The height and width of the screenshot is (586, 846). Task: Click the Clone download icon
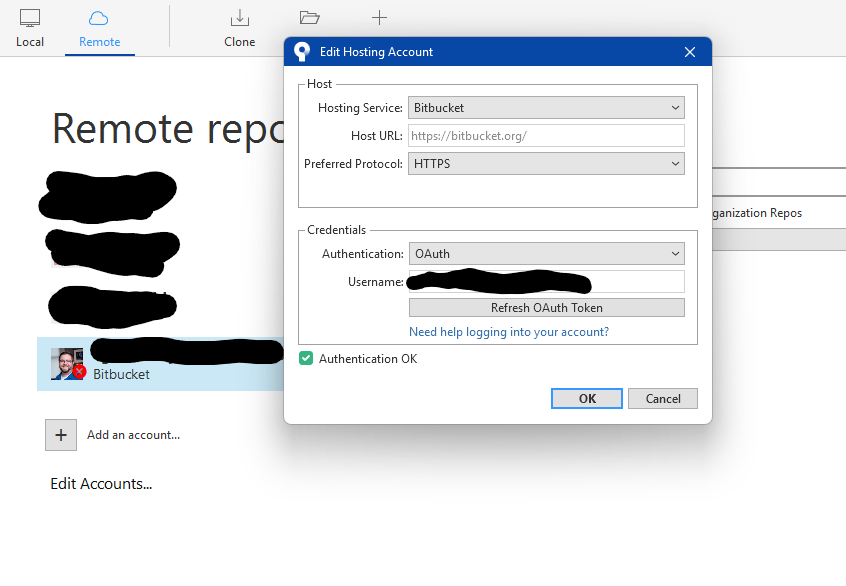(240, 18)
